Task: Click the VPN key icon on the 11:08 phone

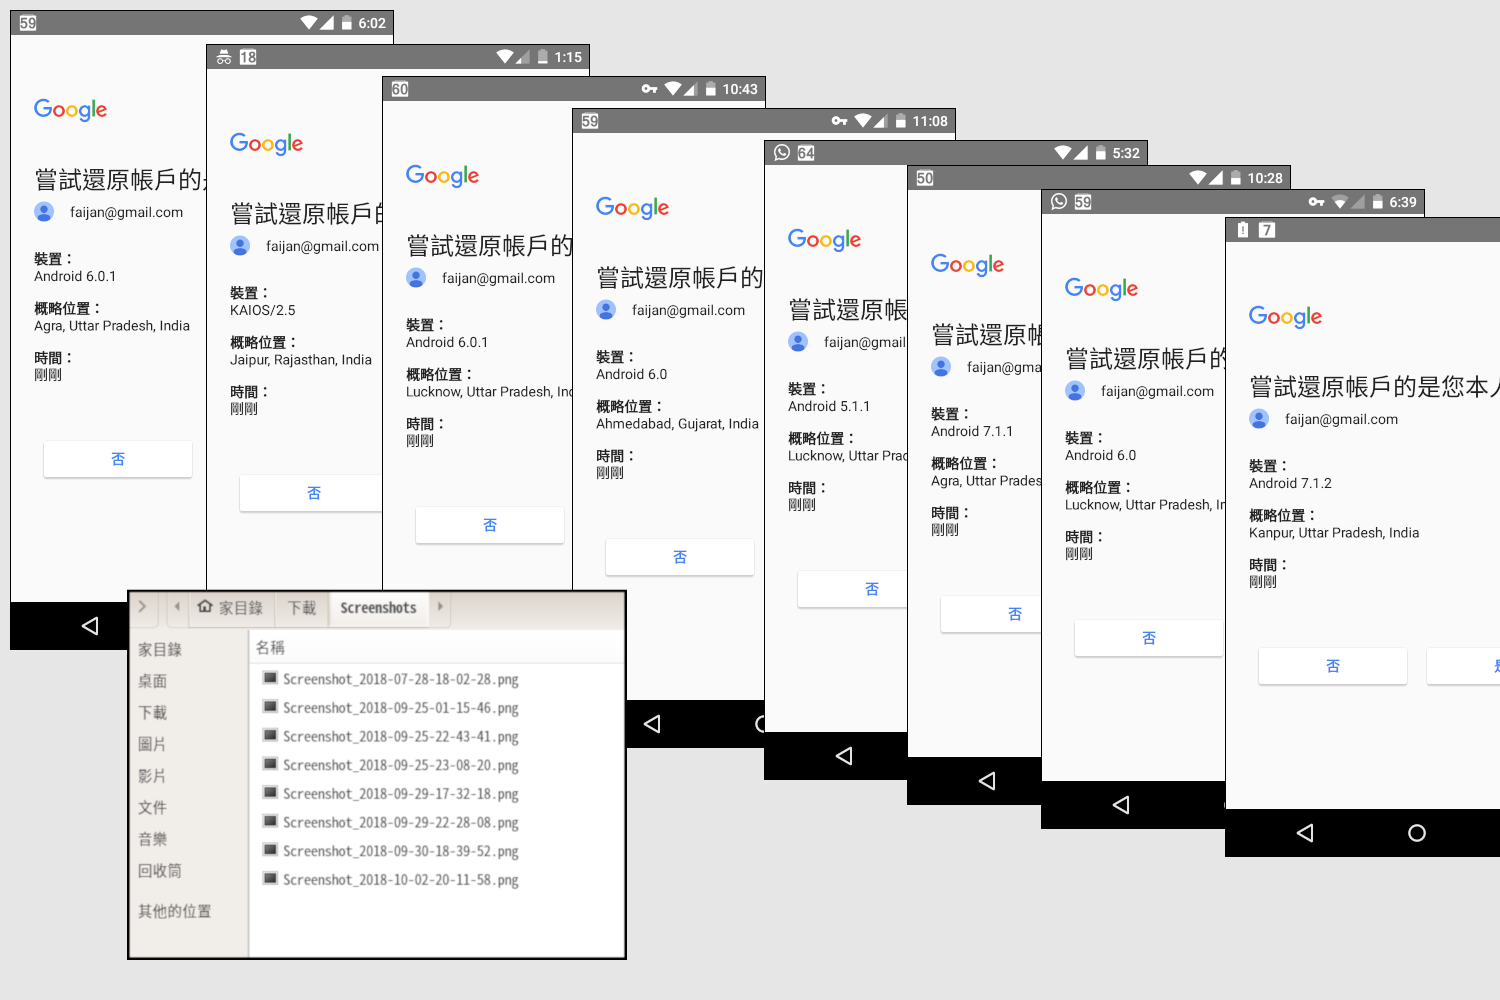Action: coord(840,121)
